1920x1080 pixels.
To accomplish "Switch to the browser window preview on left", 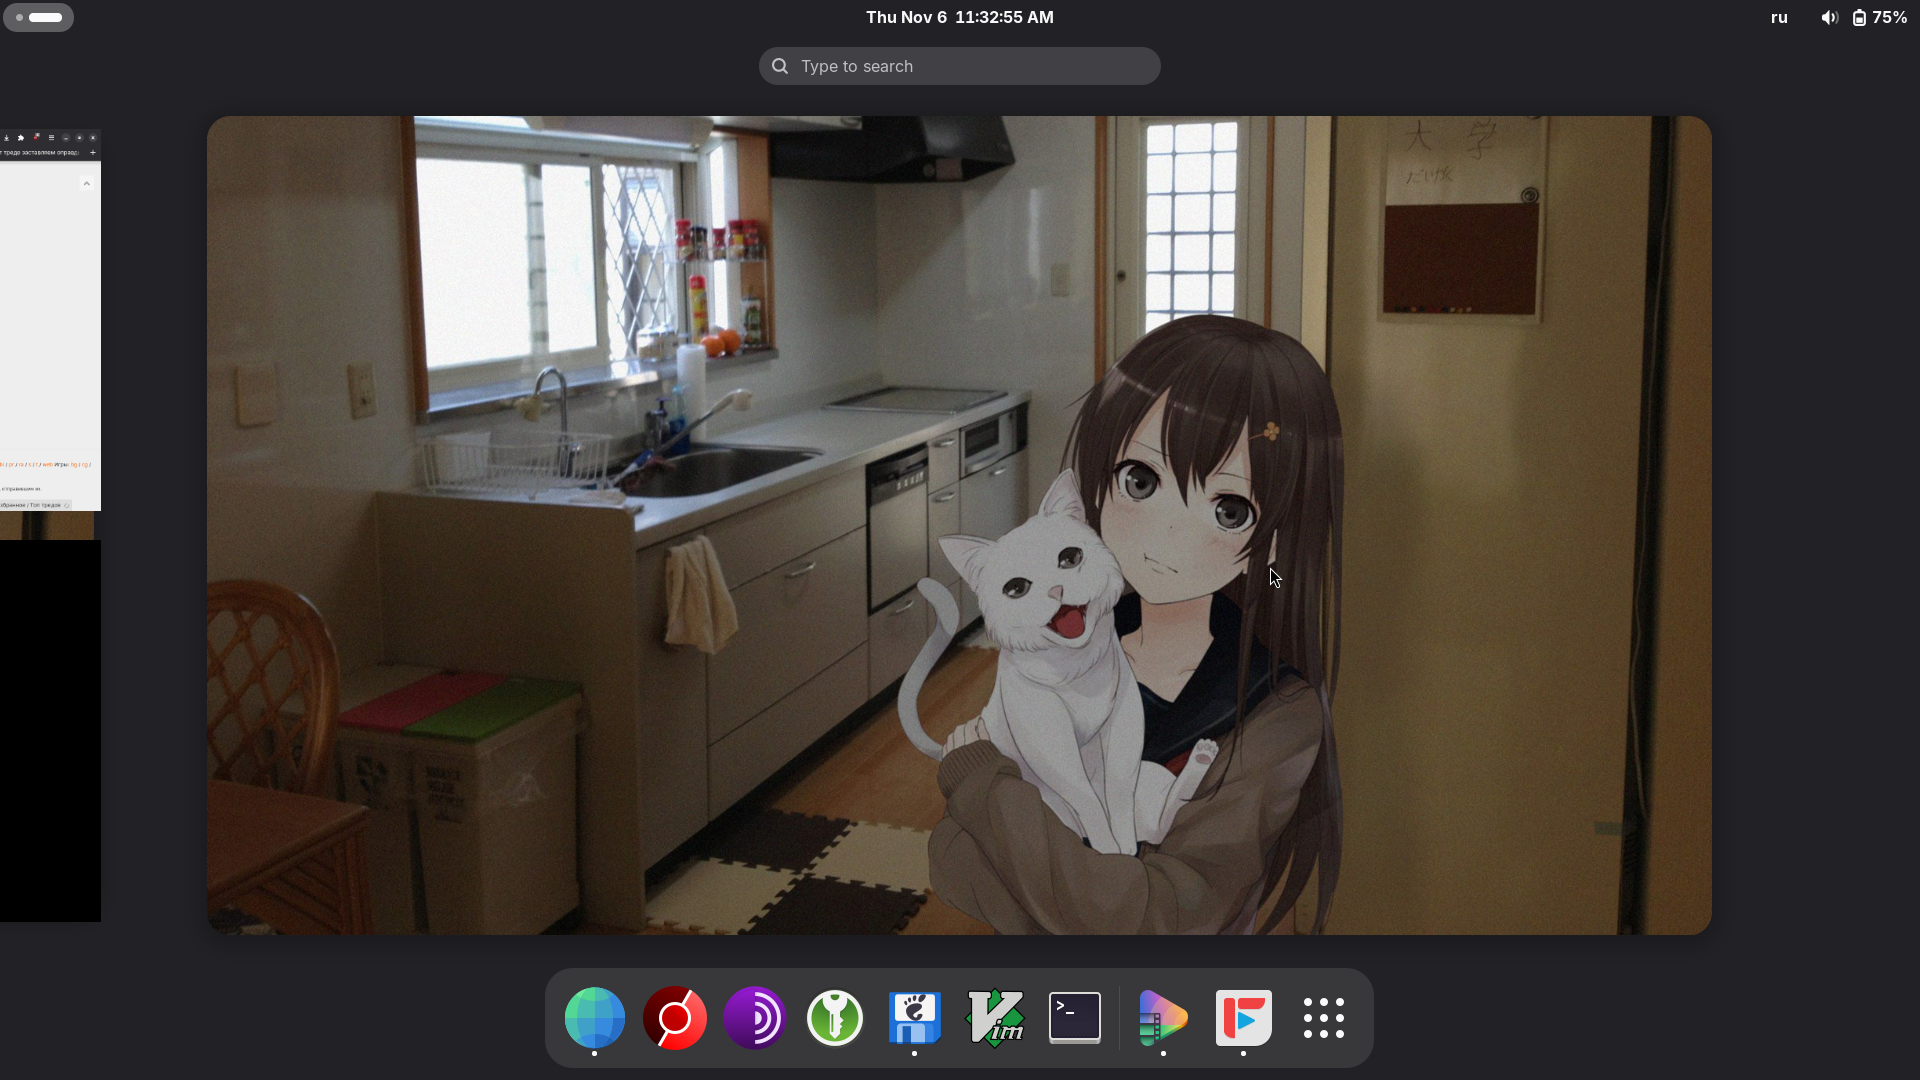I will [50, 320].
